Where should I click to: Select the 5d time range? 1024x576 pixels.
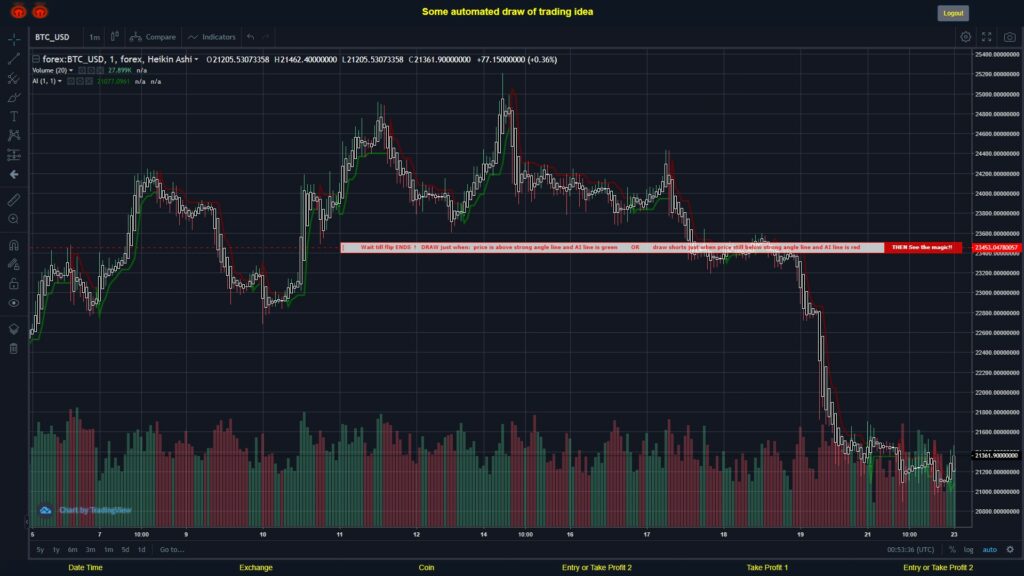click(125, 550)
